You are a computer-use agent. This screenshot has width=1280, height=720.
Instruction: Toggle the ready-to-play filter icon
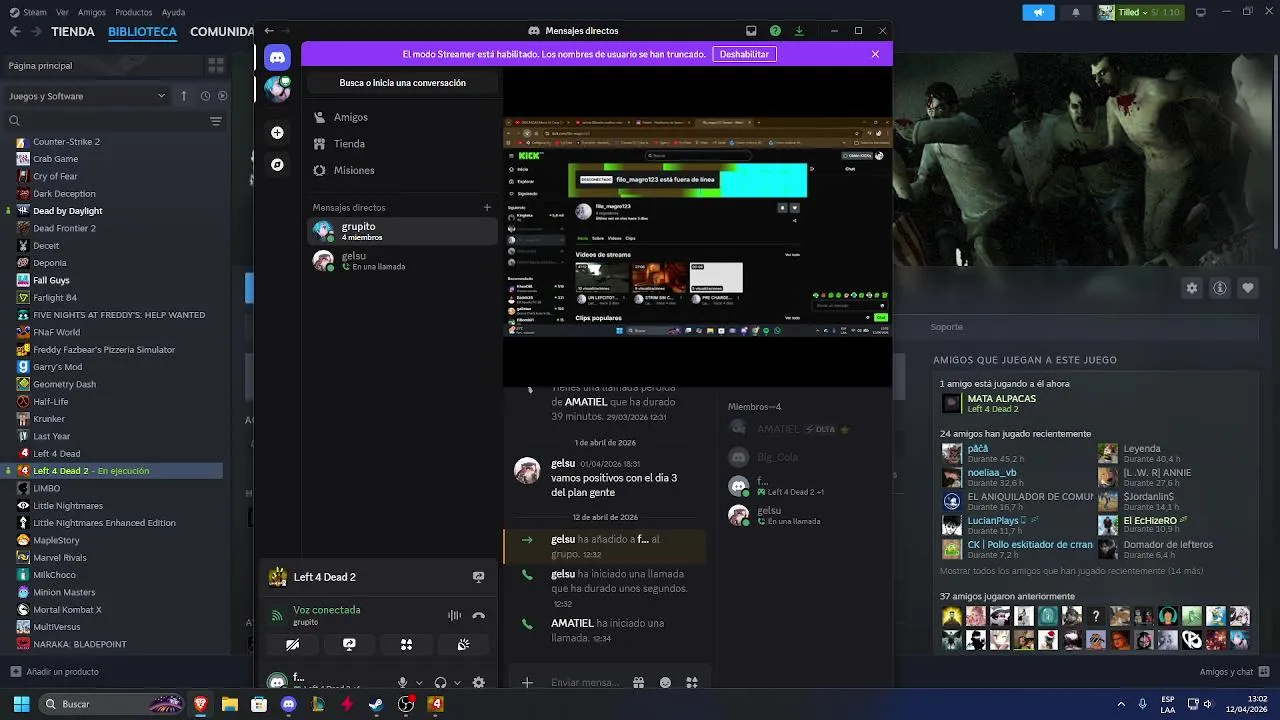pyautogui.click(x=223, y=96)
